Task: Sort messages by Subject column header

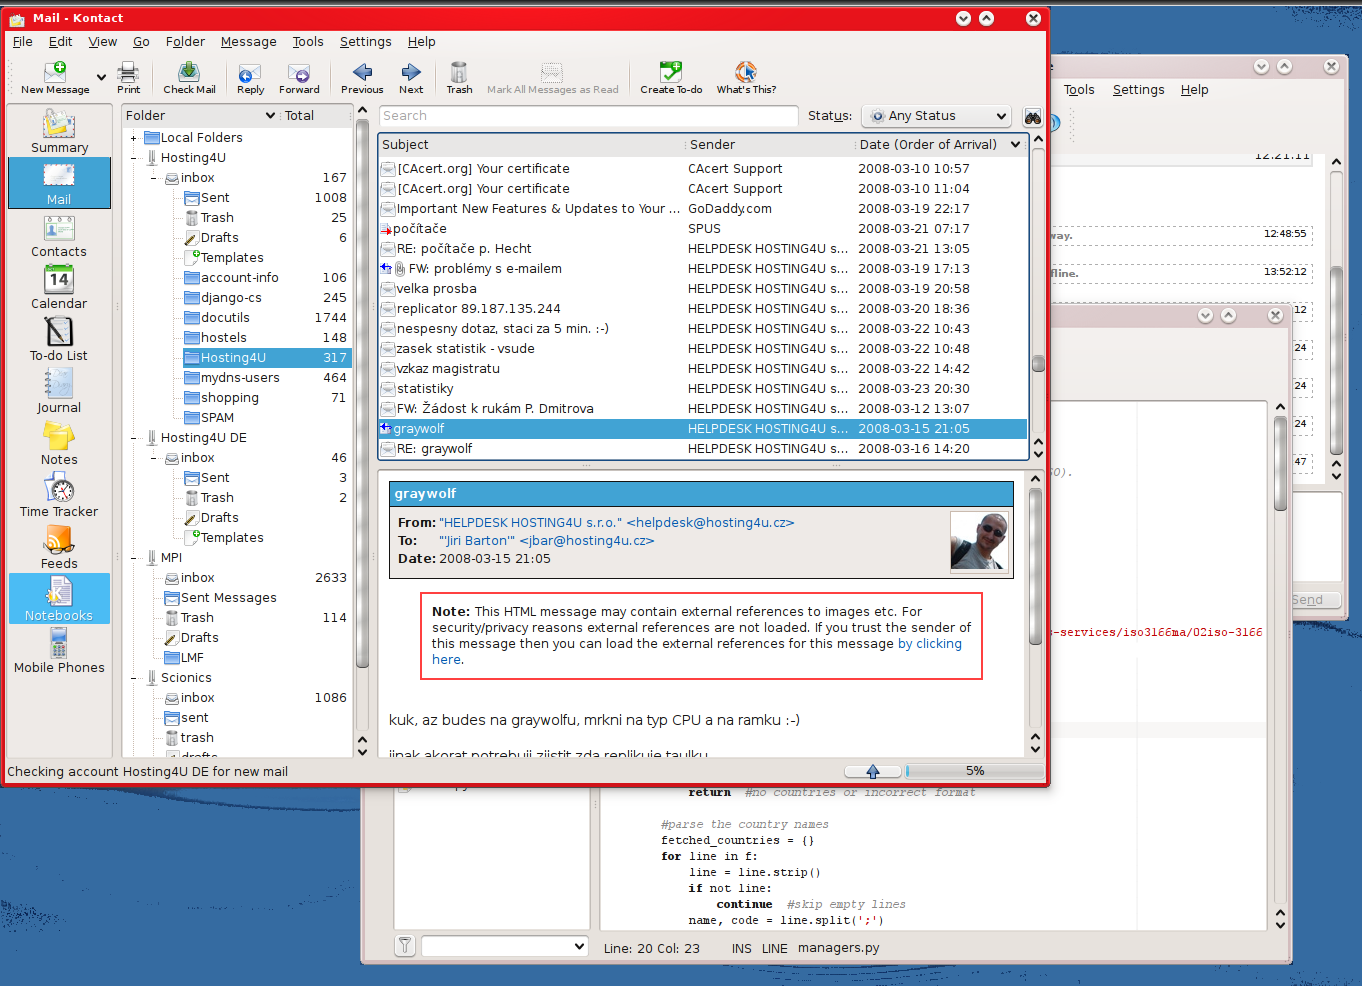Action: [x=531, y=145]
